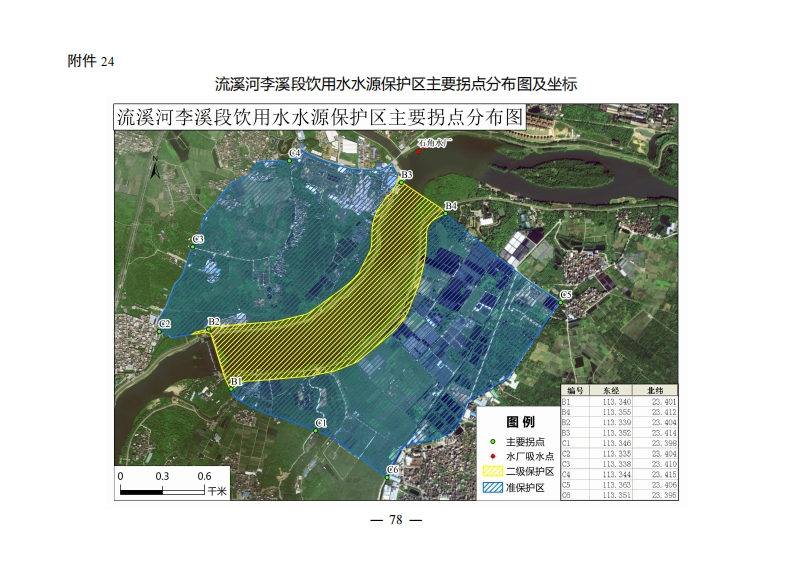The height and width of the screenshot is (561, 793).
Task: Click the map scale bar
Action: click(162, 490)
